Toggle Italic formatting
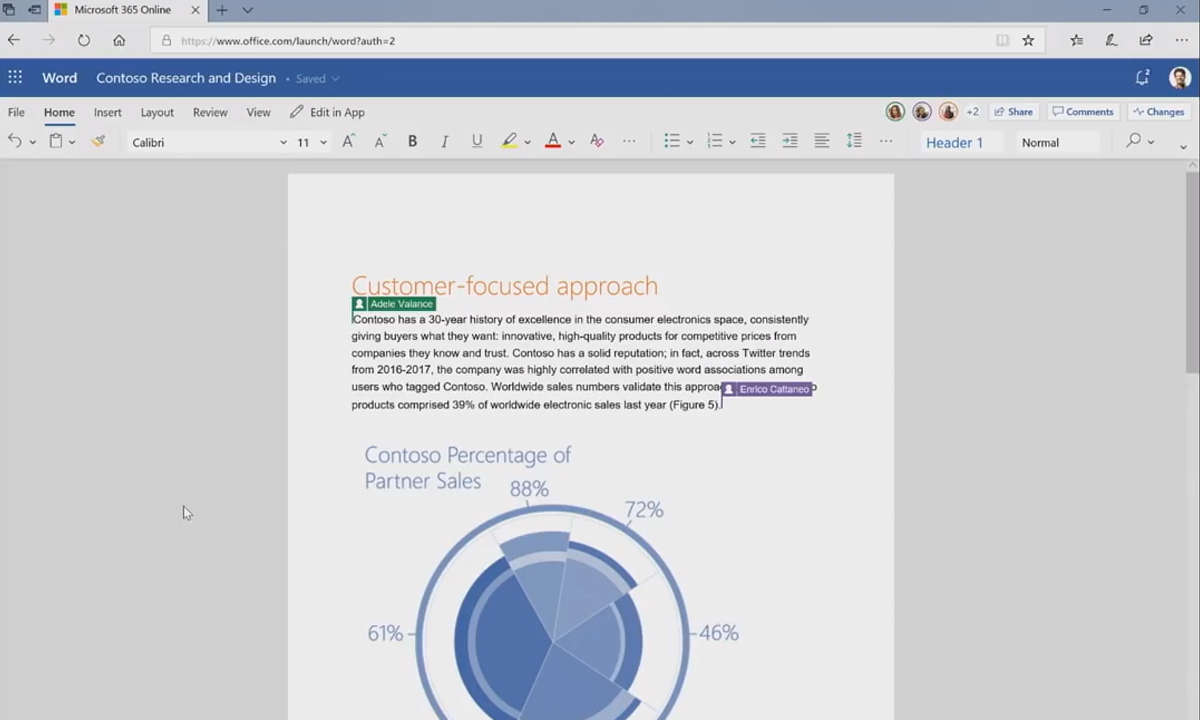The height and width of the screenshot is (720, 1200). coord(445,142)
